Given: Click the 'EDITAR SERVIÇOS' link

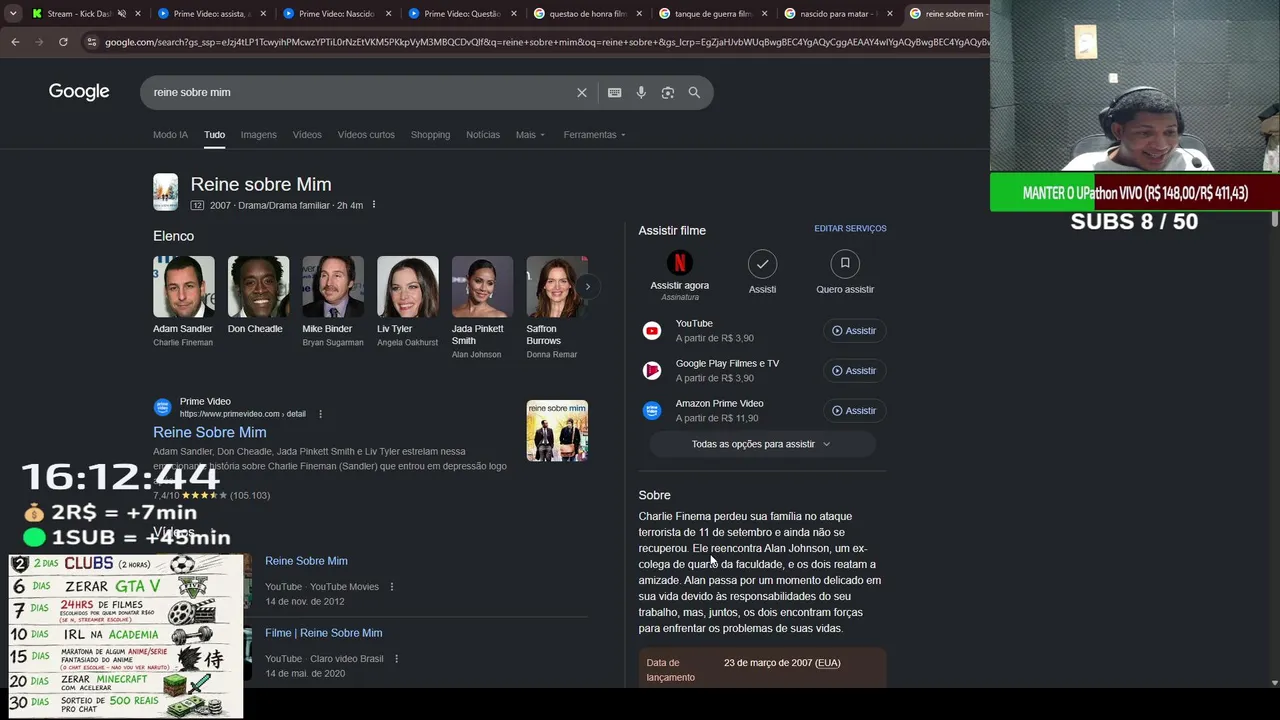Looking at the screenshot, I should click(850, 229).
